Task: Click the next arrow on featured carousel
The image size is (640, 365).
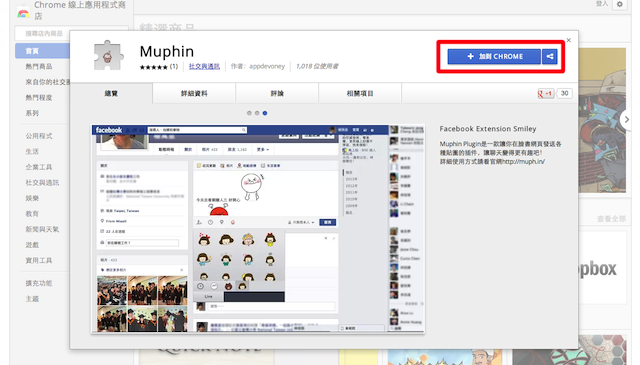Action: click(626, 119)
